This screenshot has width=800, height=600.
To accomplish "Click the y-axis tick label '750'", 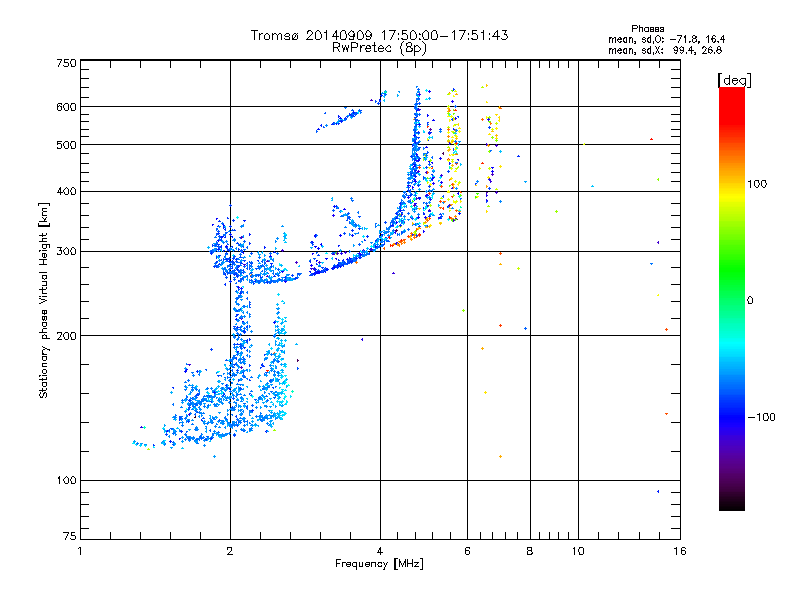I will coord(66,63).
